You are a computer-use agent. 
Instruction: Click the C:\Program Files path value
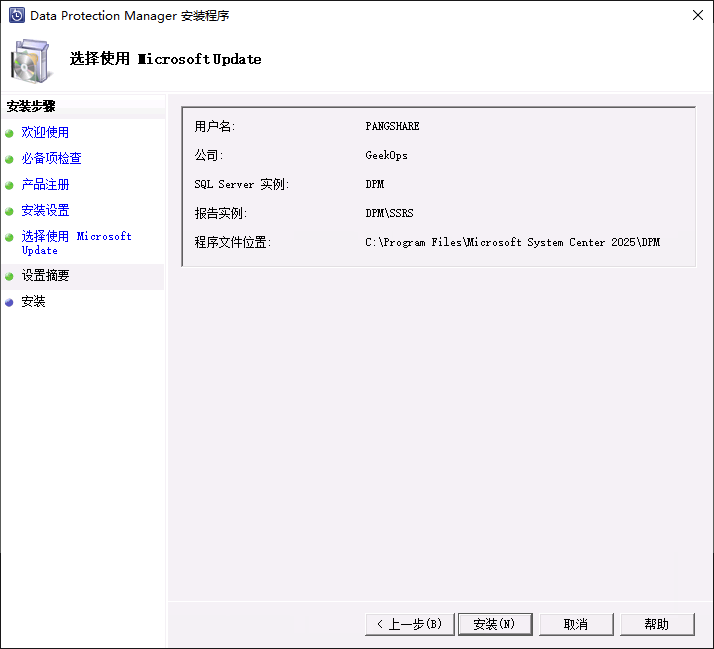pos(513,242)
